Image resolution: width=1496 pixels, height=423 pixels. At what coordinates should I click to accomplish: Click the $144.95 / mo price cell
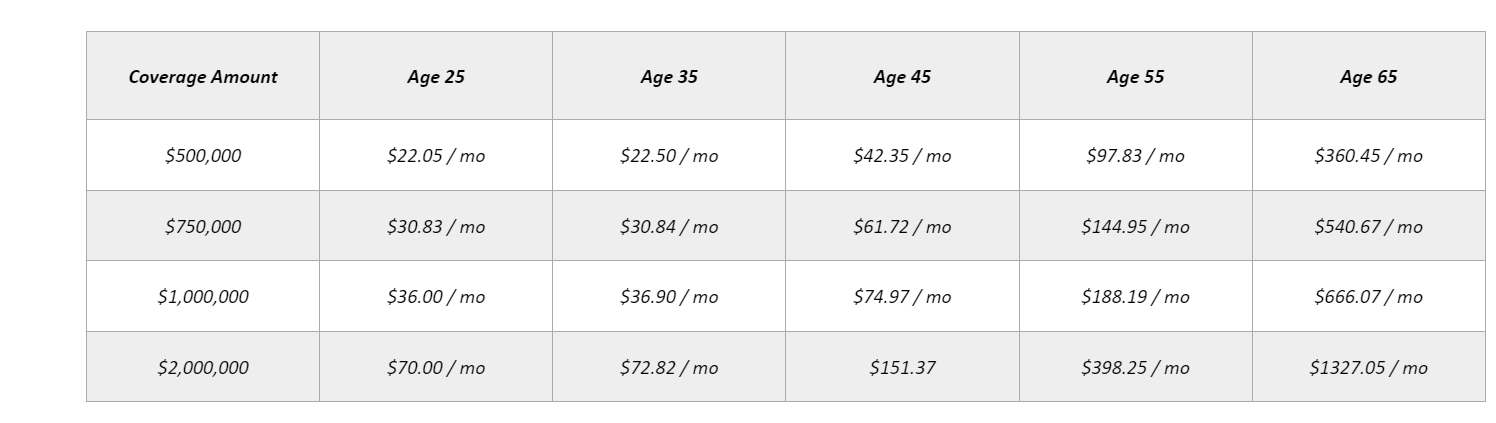(x=1135, y=227)
